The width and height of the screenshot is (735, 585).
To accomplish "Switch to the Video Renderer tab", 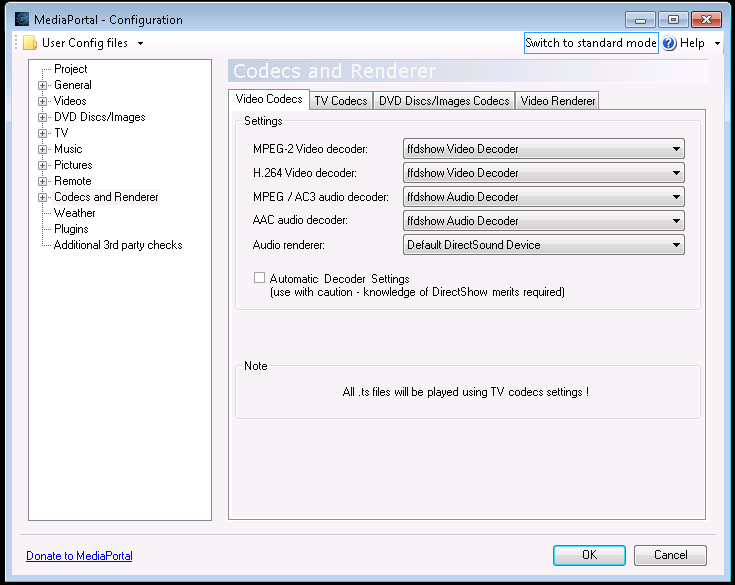I will click(558, 100).
